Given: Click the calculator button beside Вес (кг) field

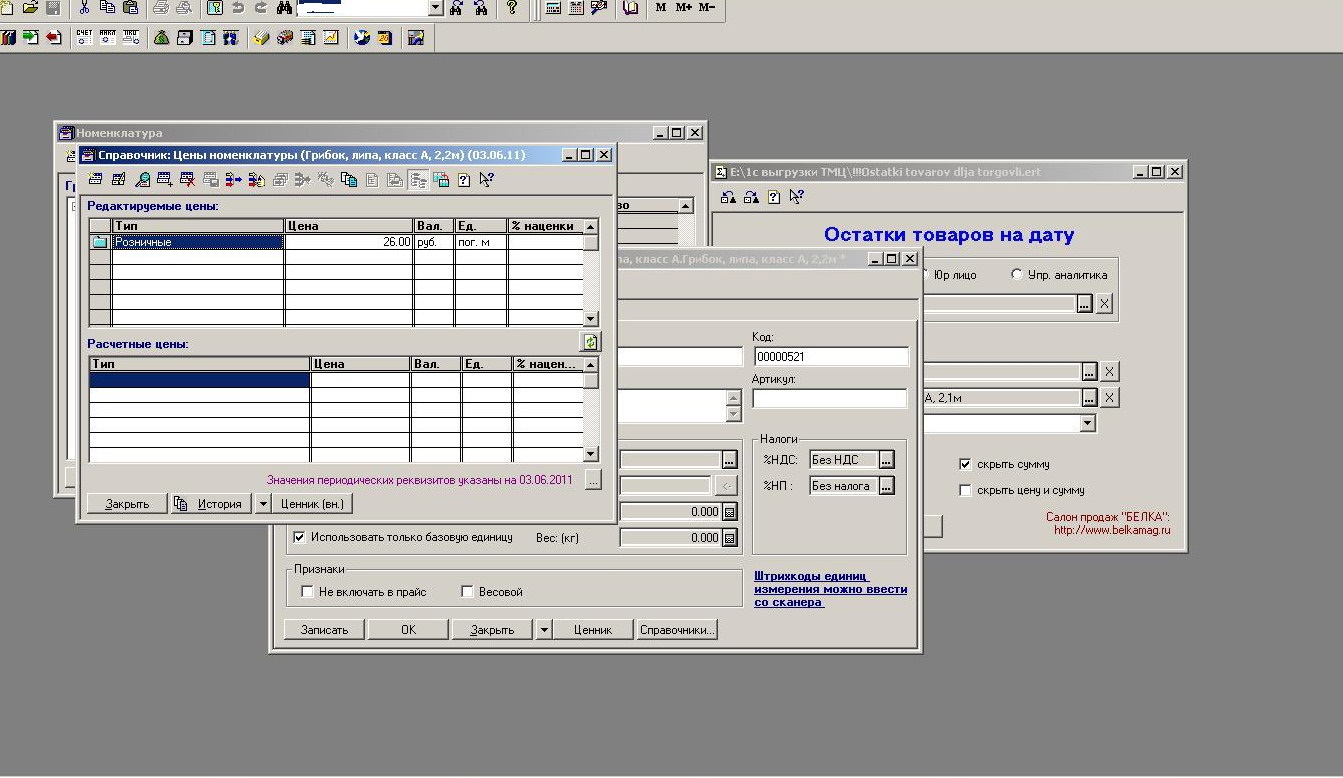Looking at the screenshot, I should coord(730,538).
